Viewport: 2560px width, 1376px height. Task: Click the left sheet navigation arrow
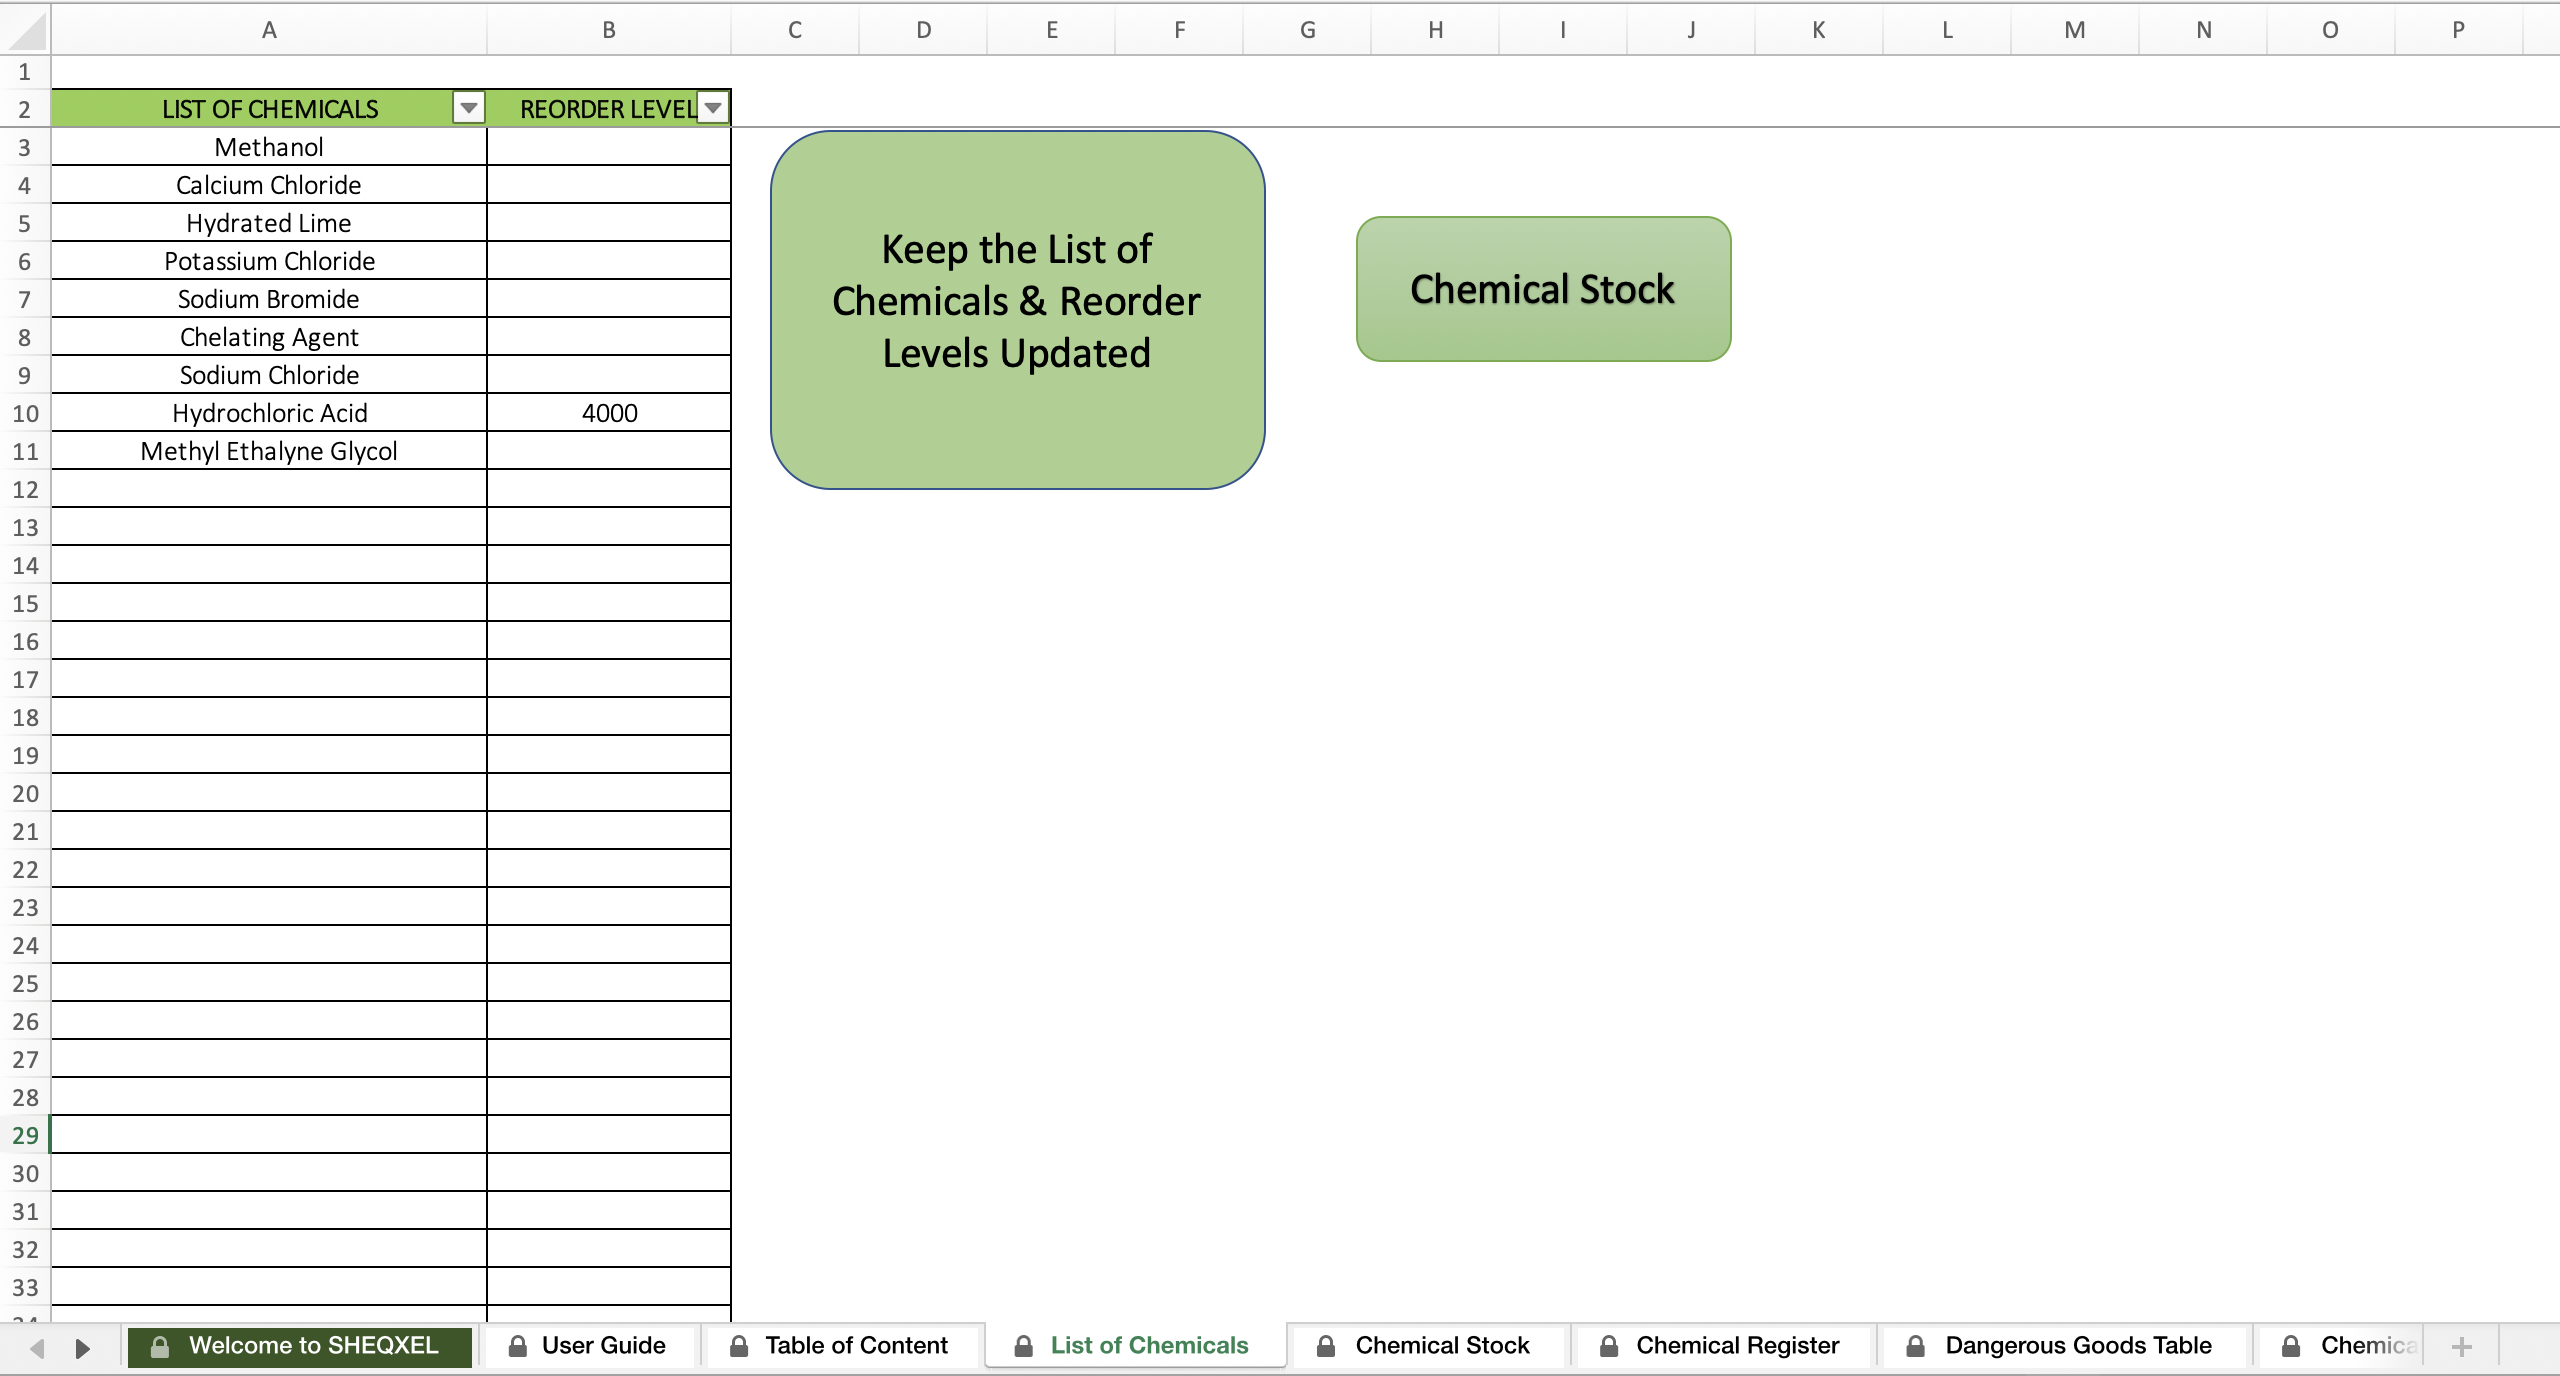click(x=36, y=1348)
